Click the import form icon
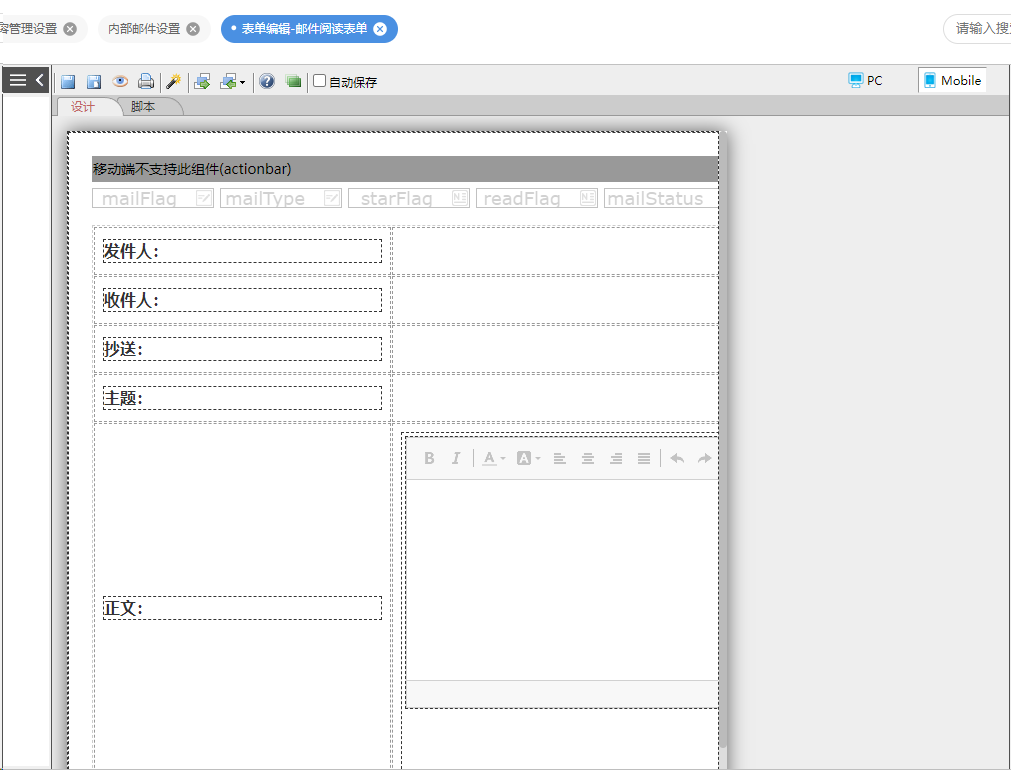 tap(228, 81)
